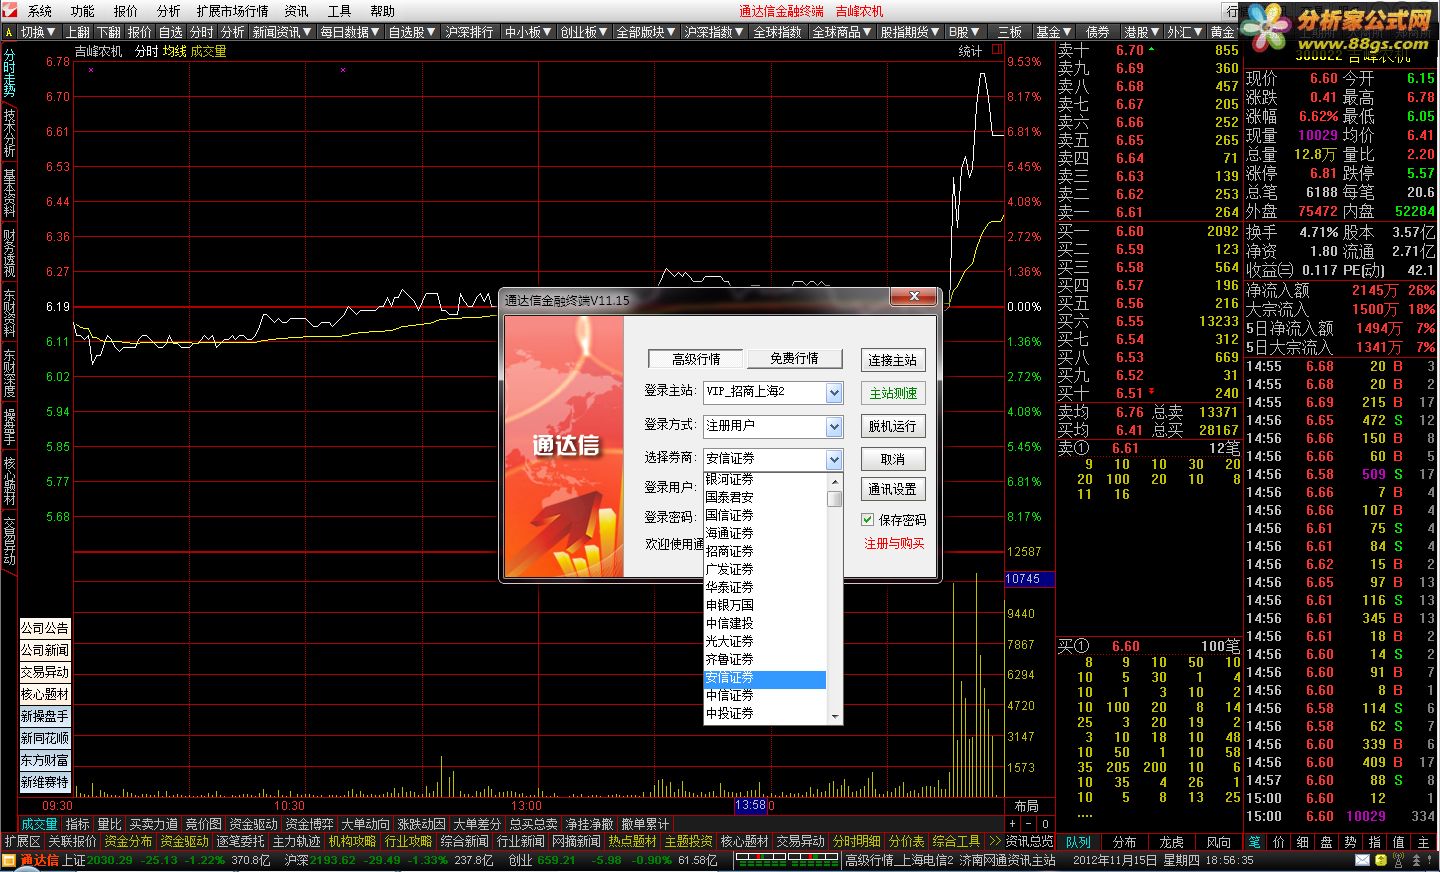The image size is (1440, 872).
Task: Open the 切换 toolbar dropdown
Action: [38, 32]
